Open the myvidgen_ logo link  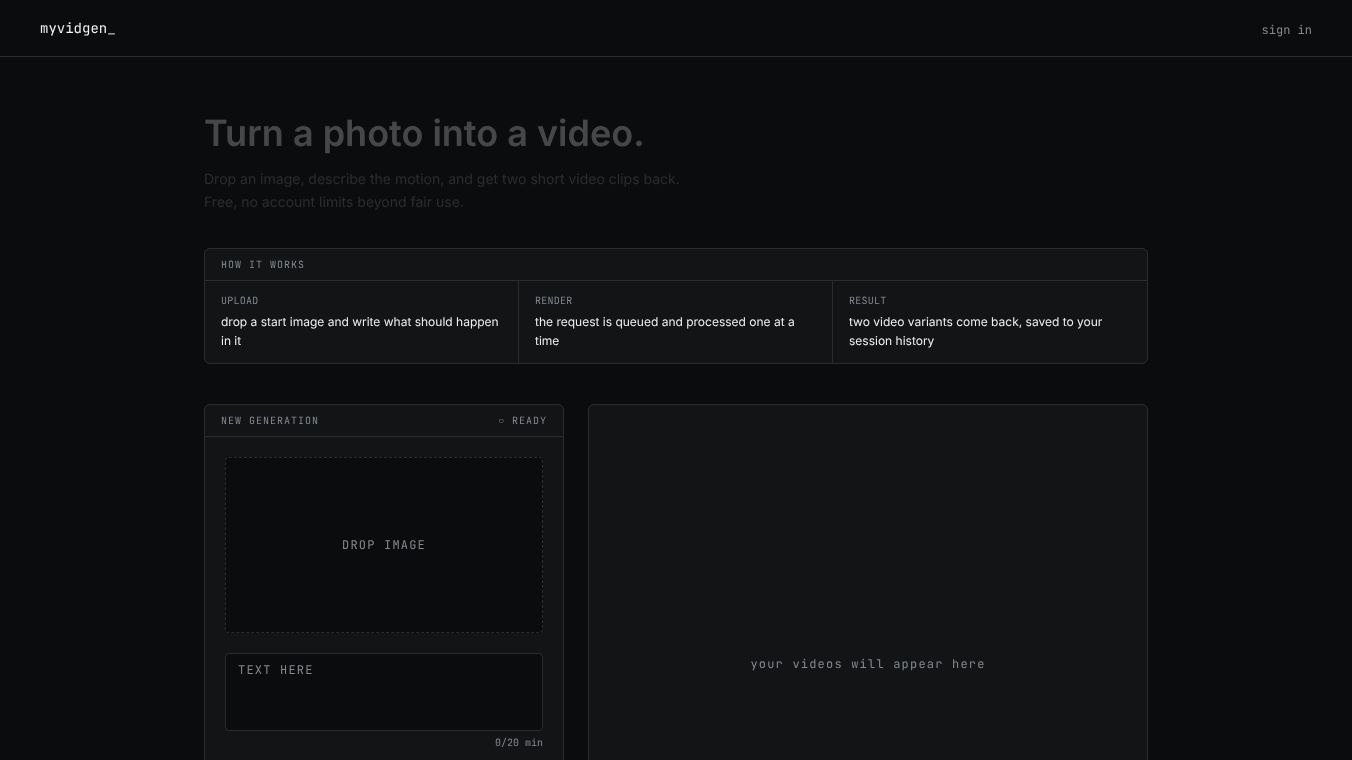(77, 29)
